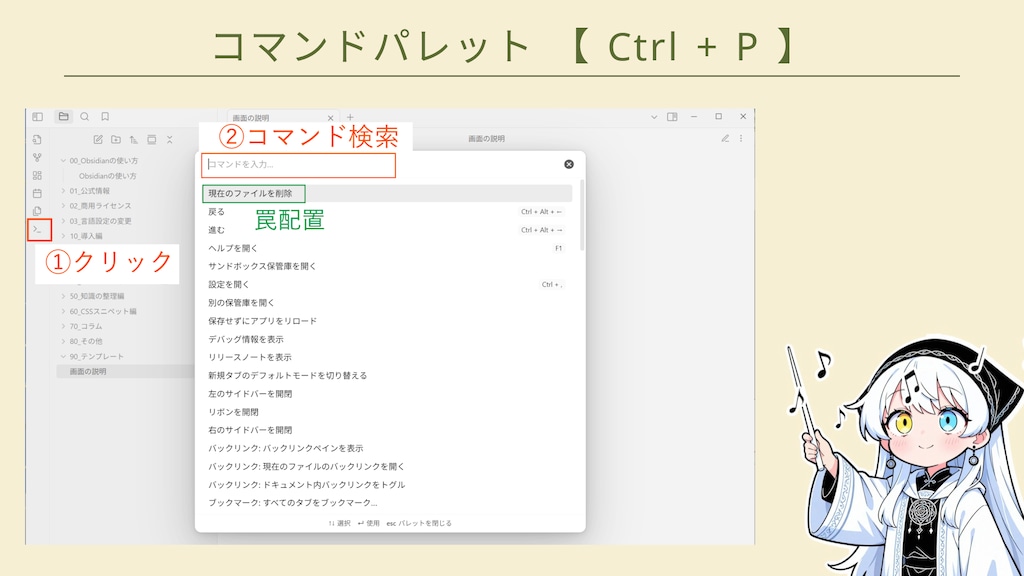Open the bookmarks panel icon
The height and width of the screenshot is (576, 1024).
pos(105,117)
